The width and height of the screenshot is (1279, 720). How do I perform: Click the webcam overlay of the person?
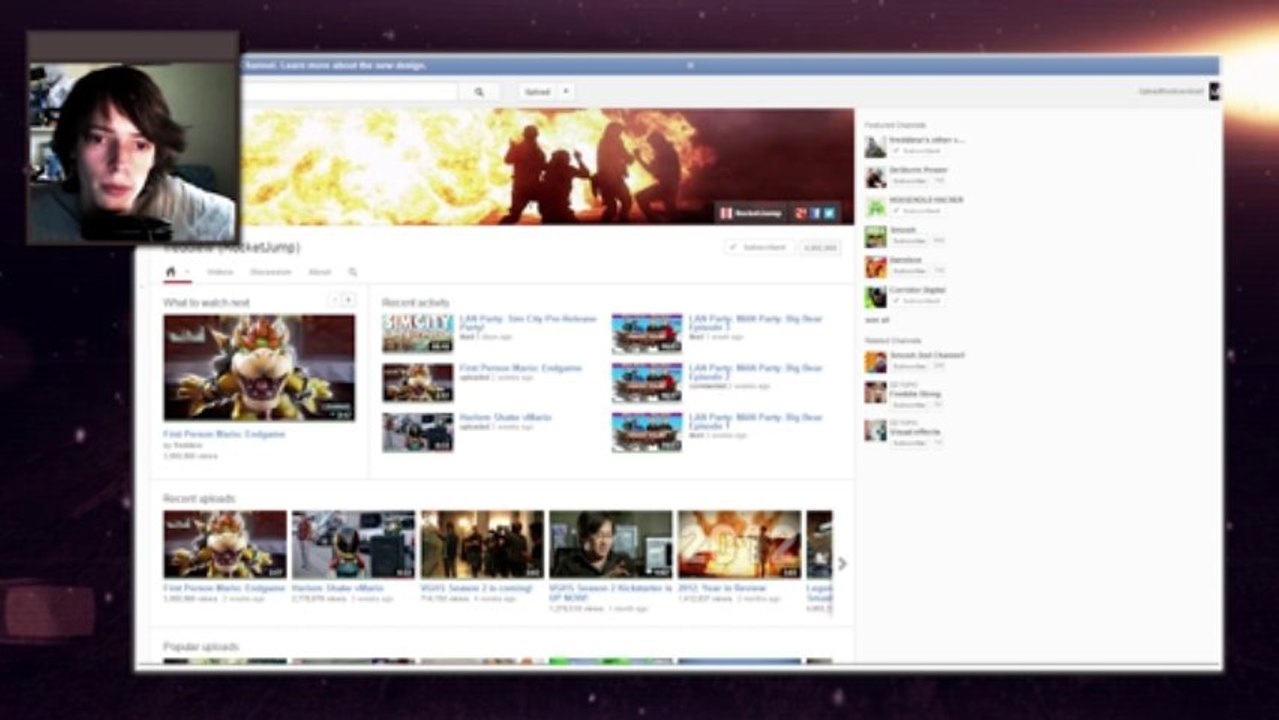[132, 137]
